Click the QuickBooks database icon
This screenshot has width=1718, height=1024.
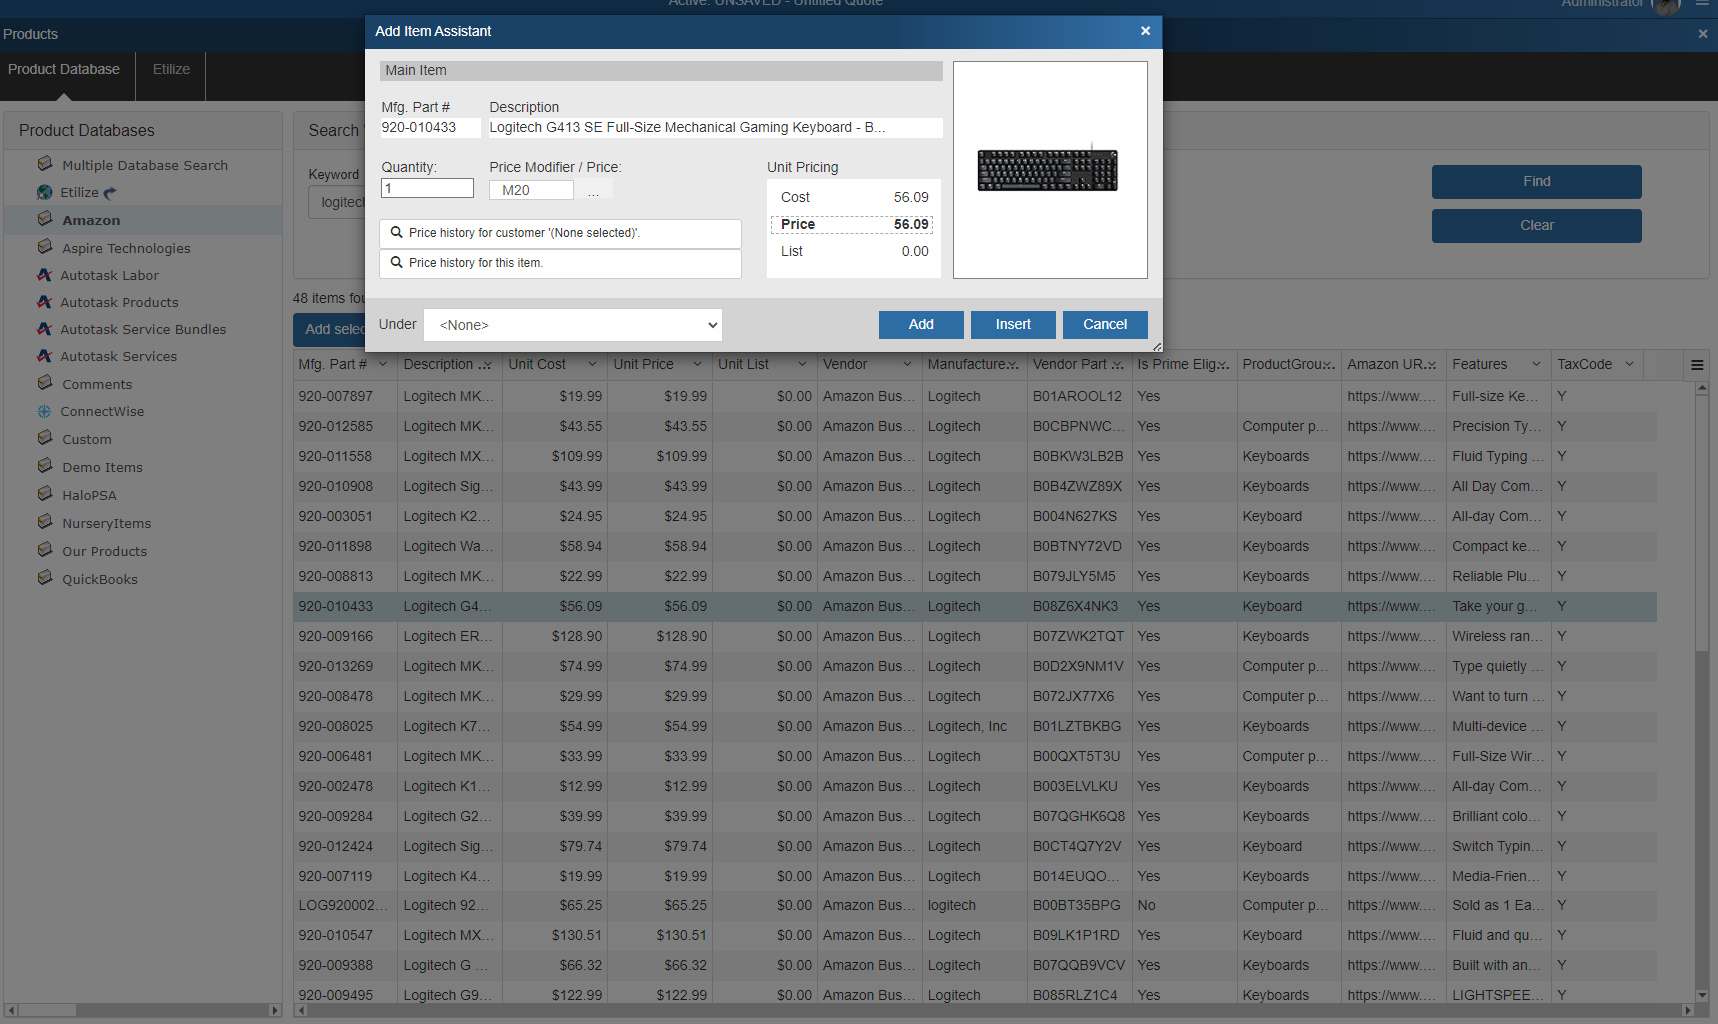coord(45,578)
